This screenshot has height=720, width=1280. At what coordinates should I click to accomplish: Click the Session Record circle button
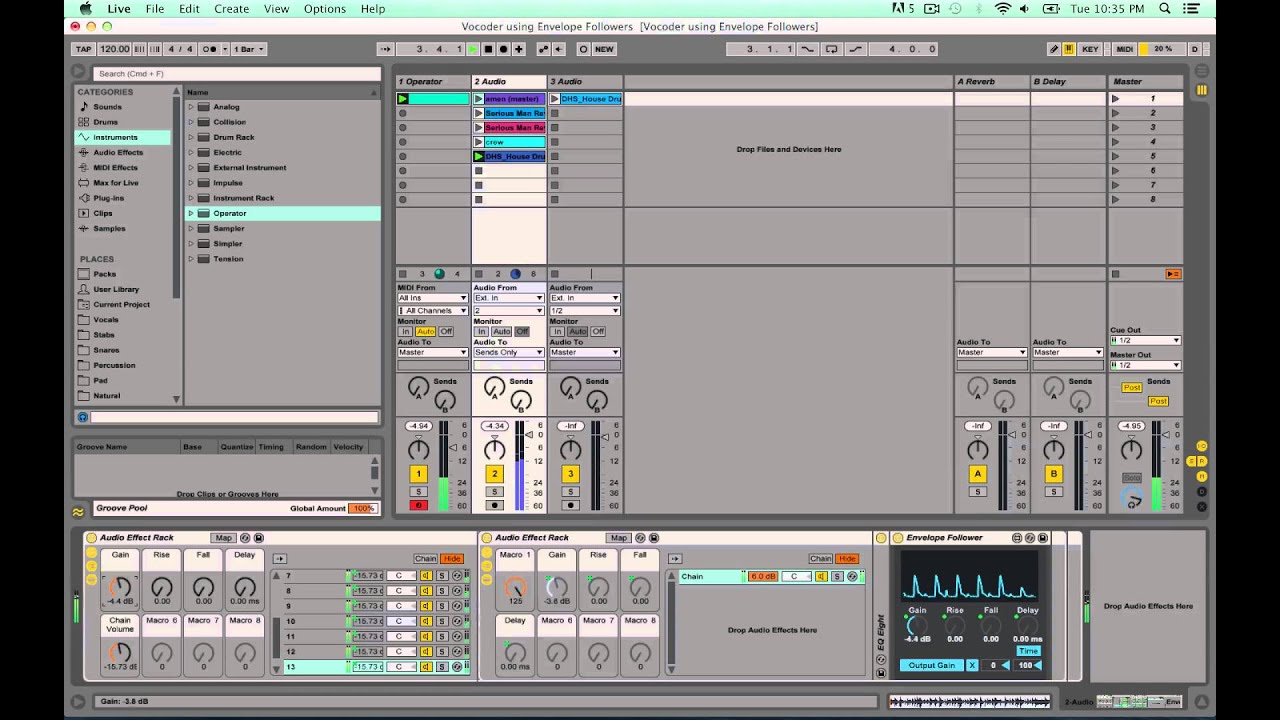583,49
